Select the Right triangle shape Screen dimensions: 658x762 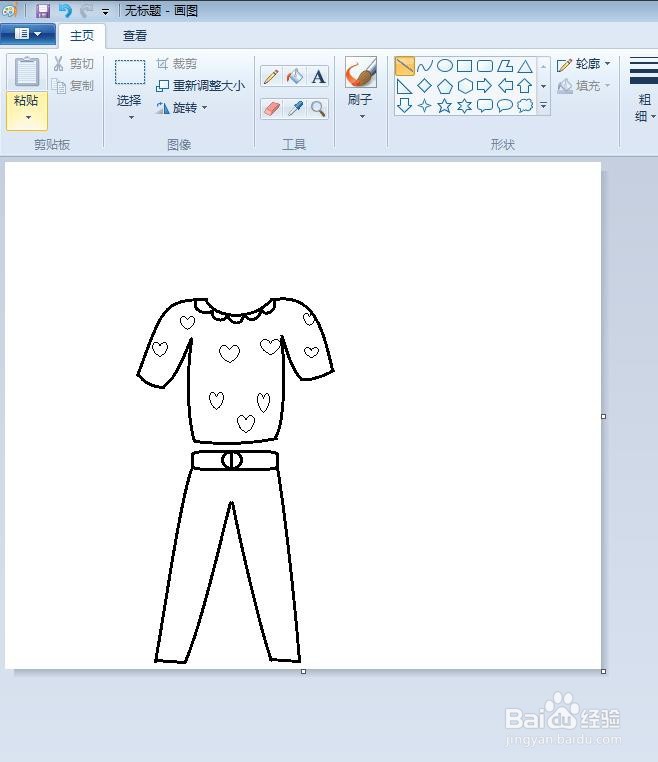404,86
